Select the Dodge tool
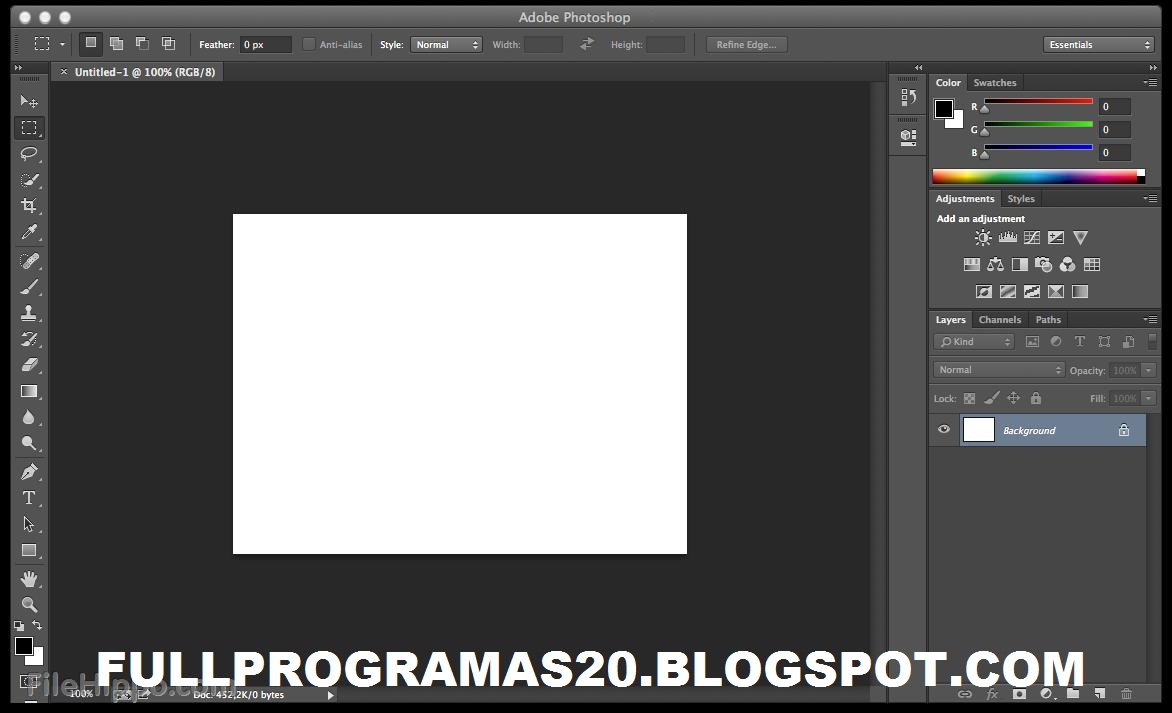The width and height of the screenshot is (1172, 713). click(x=29, y=443)
